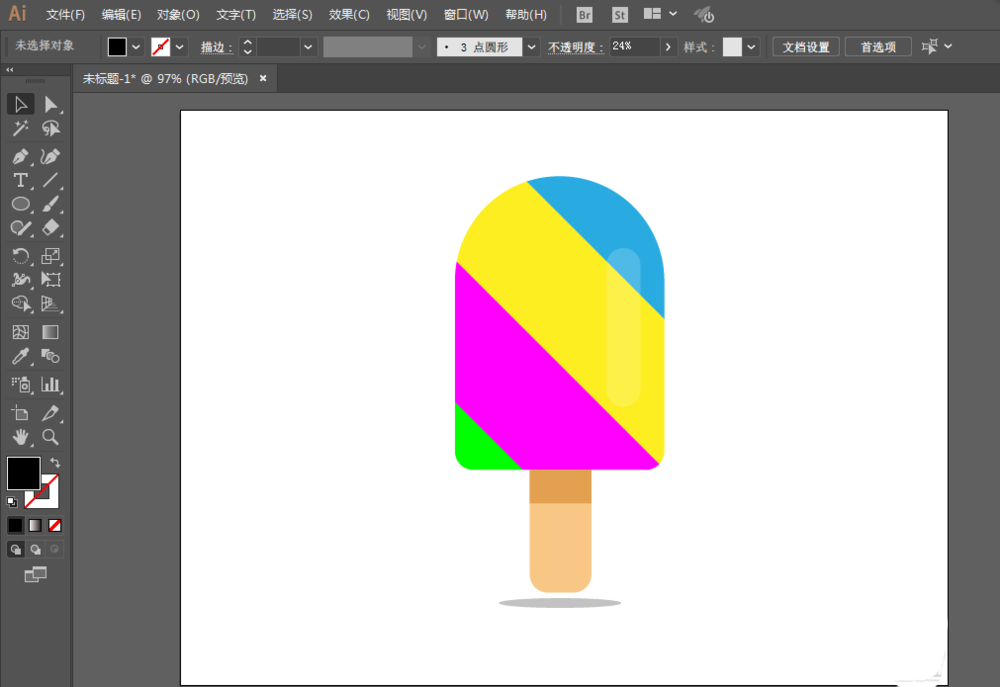Open the 文件(F) menu
The height and width of the screenshot is (687, 1000).
(x=65, y=14)
